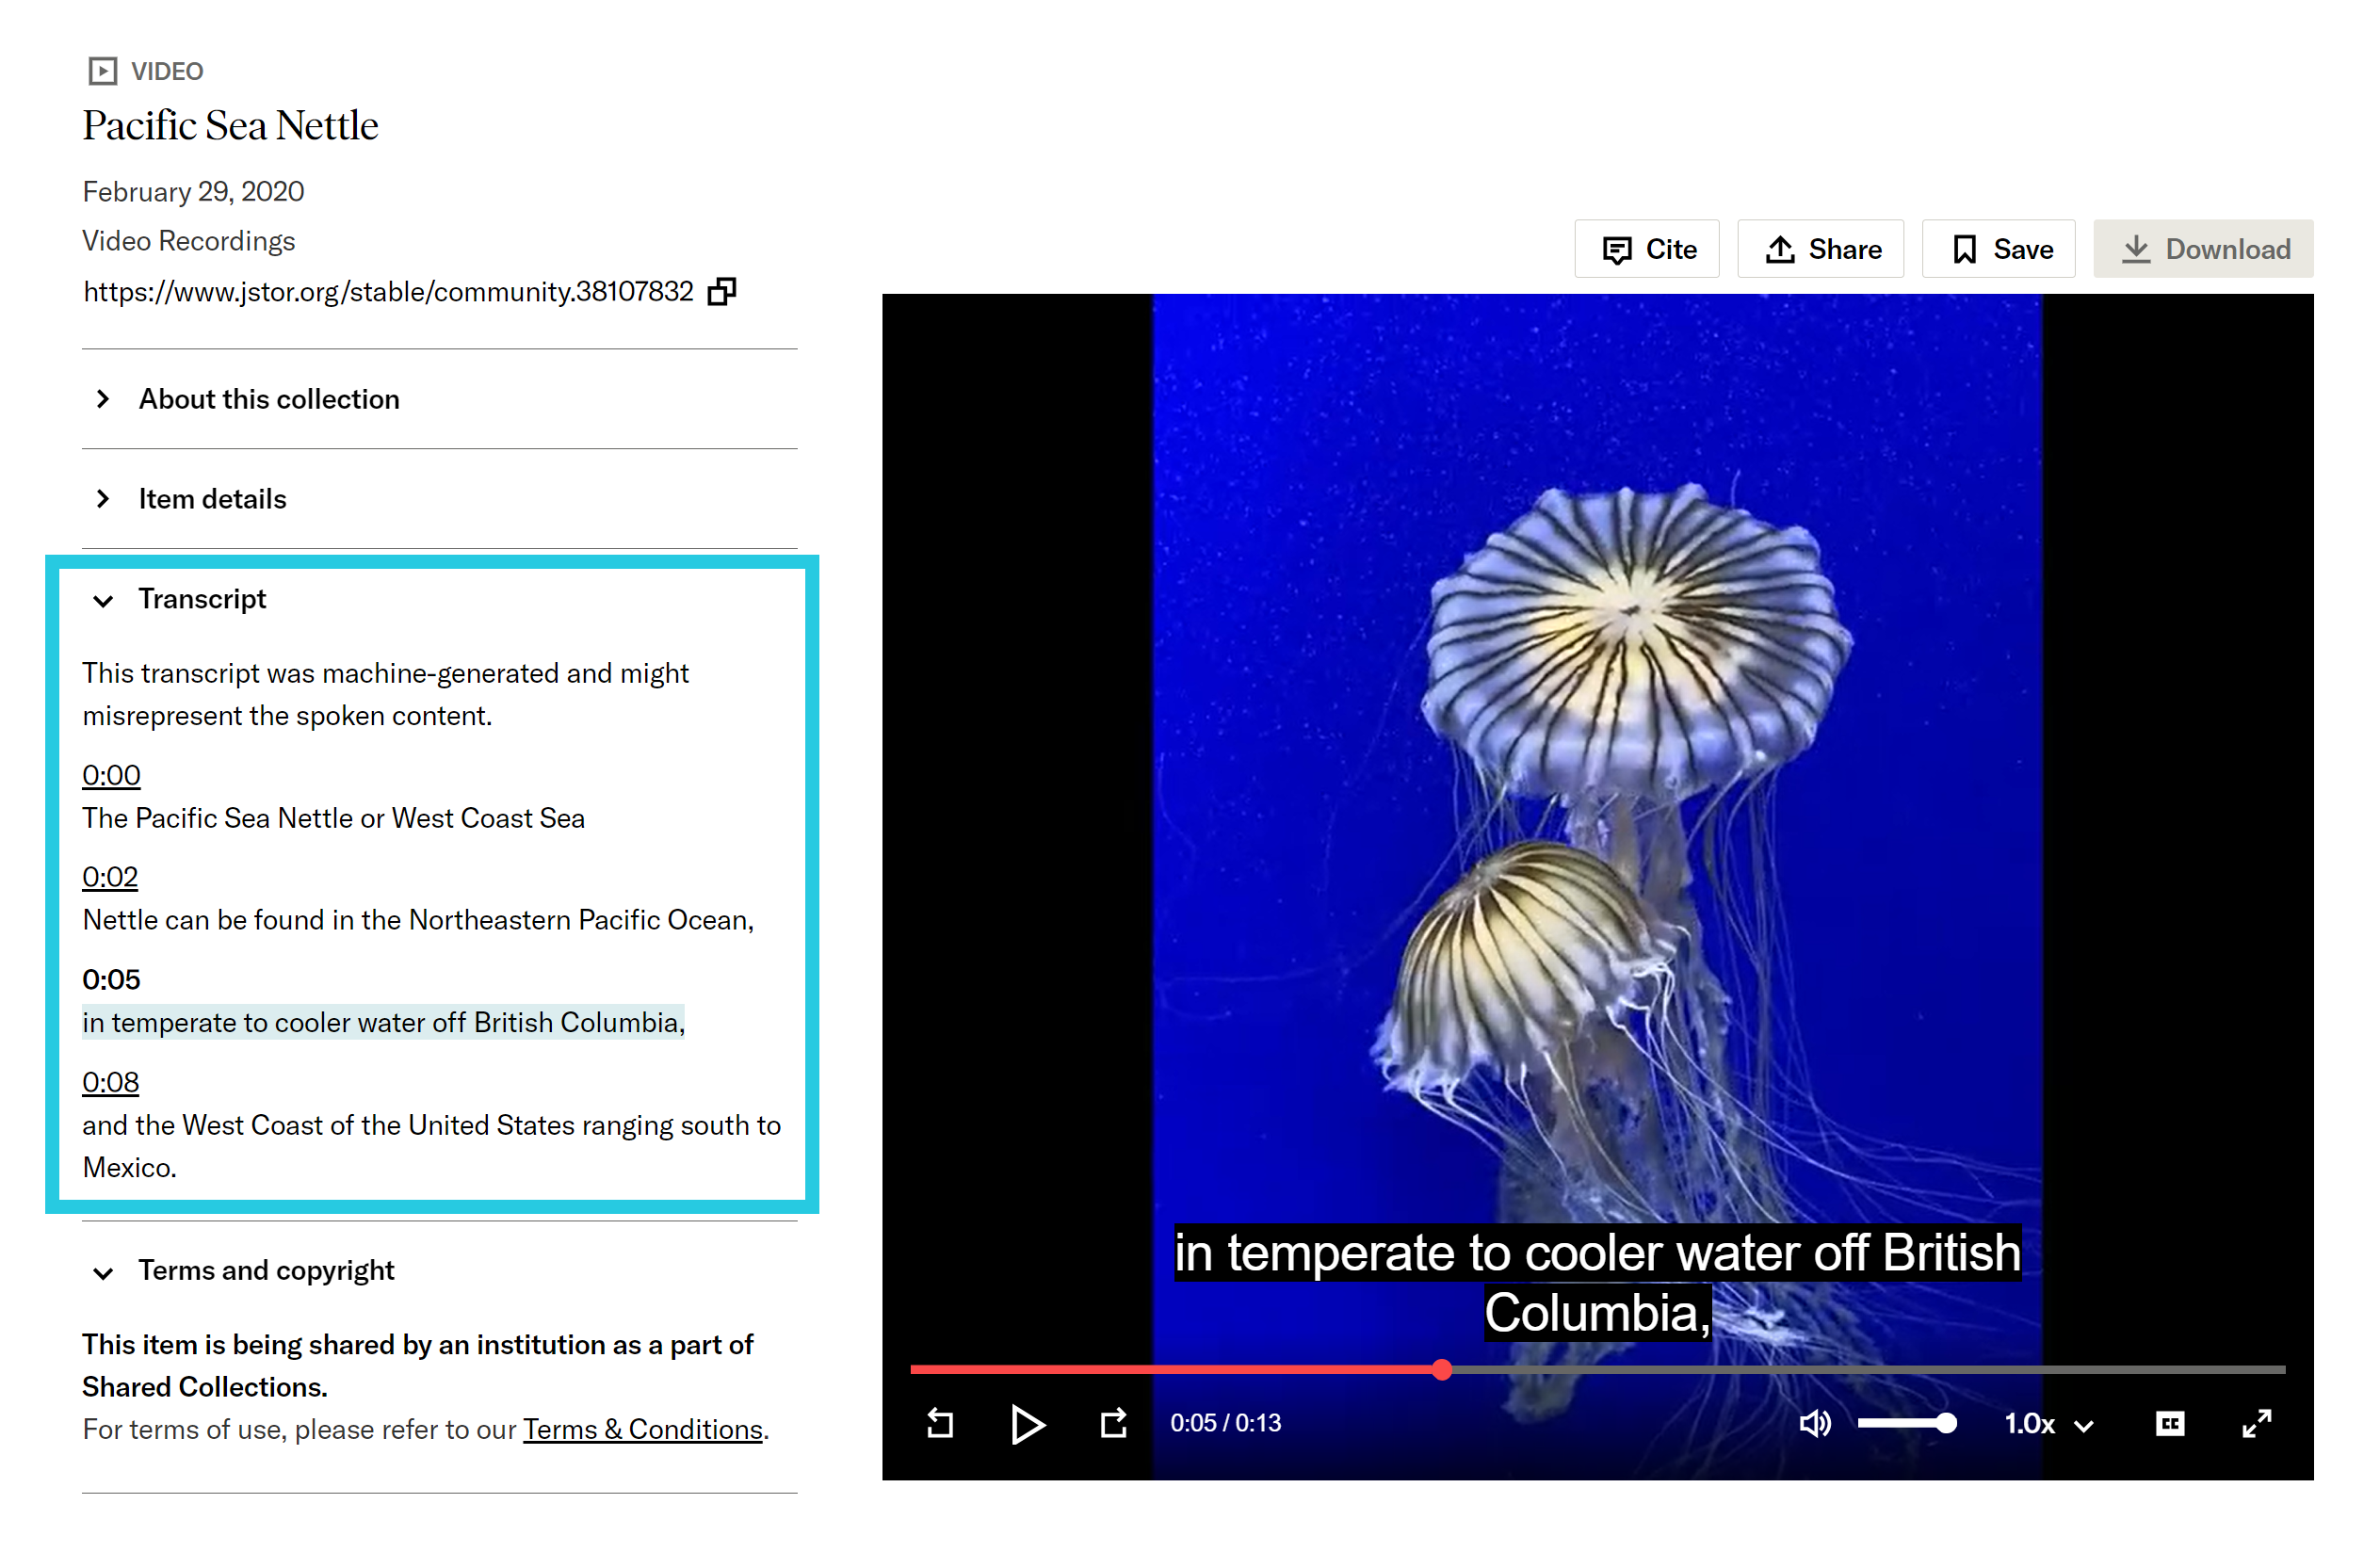Screen dimensions: 2380x1568
Task: Click the rewind/skip back icon
Action: [x=940, y=1423]
